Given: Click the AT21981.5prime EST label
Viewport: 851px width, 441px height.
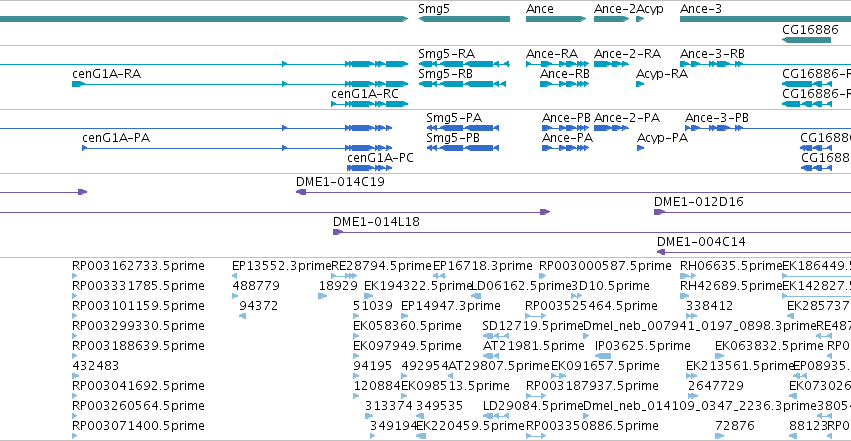Looking at the screenshot, I should pyautogui.click(x=534, y=346).
